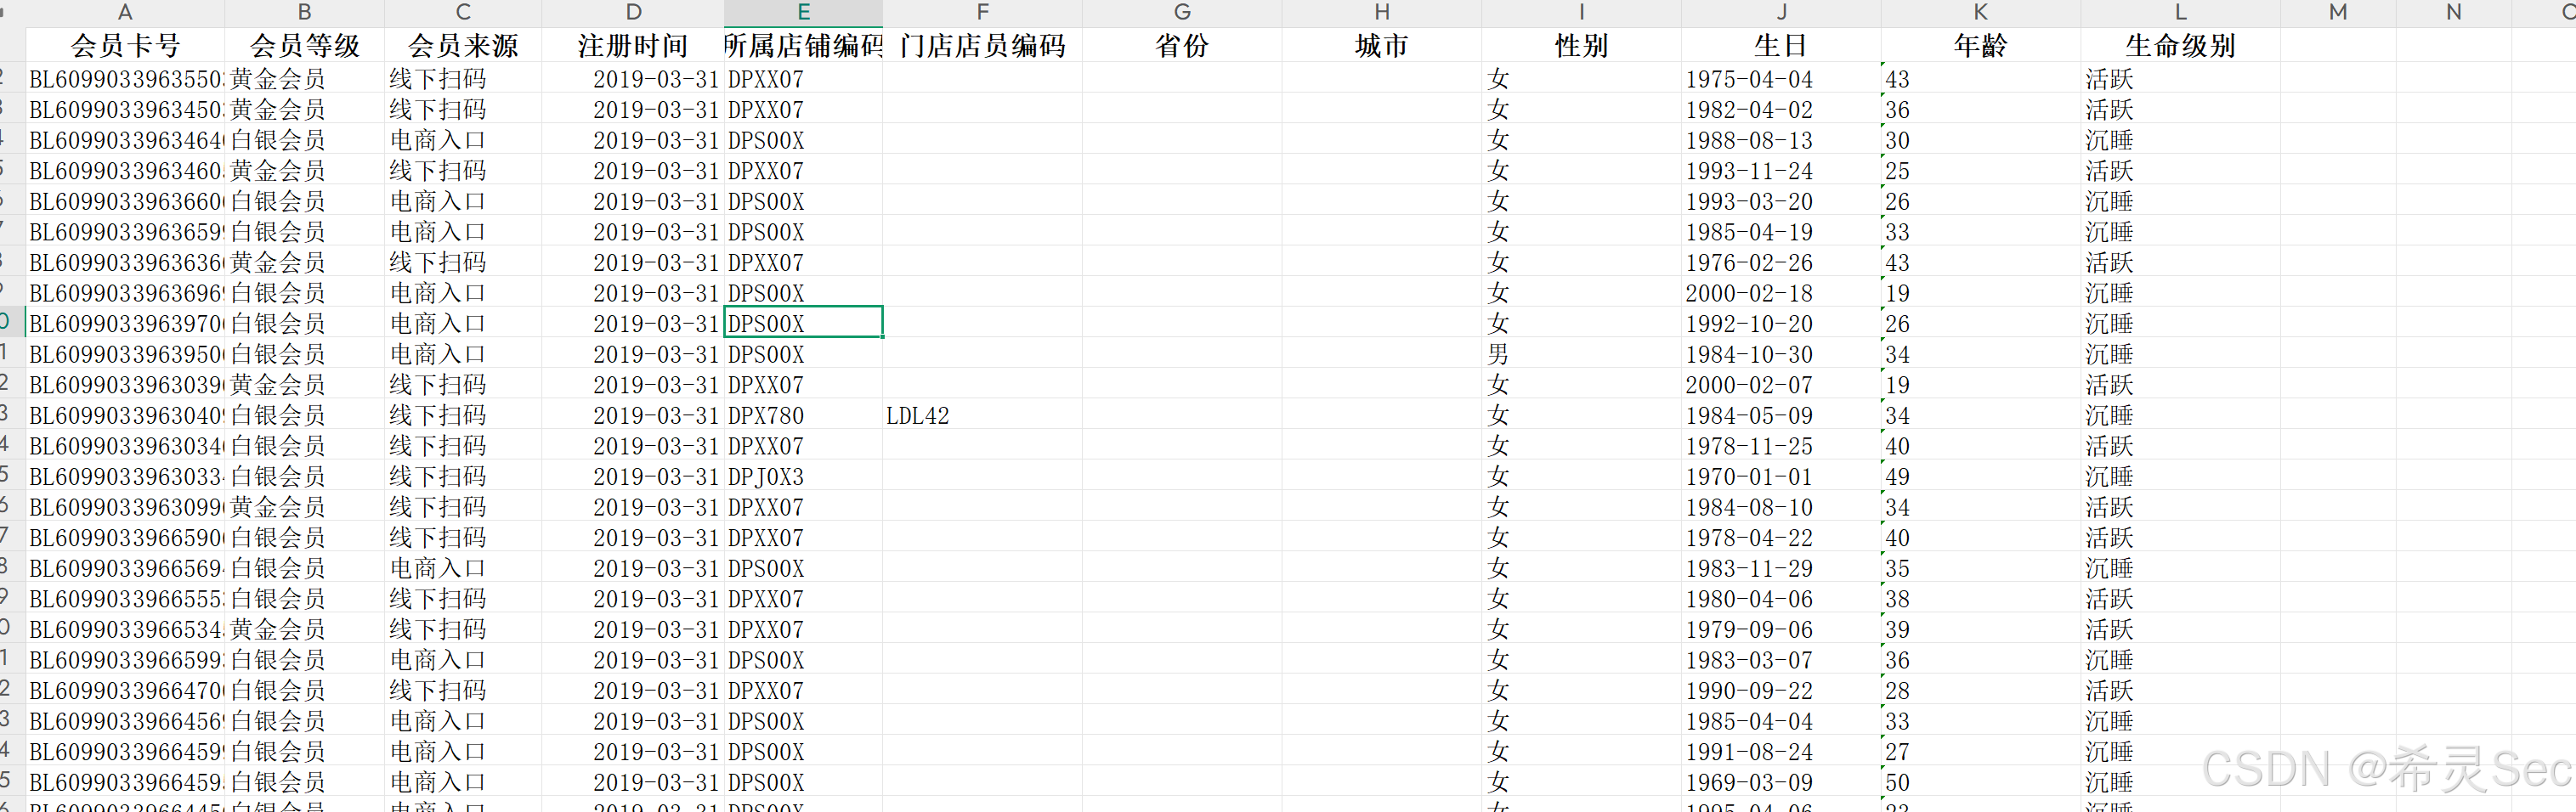Select birthday cell 1970-01-01
The height and width of the screenshot is (812, 2576).
coord(1781,476)
